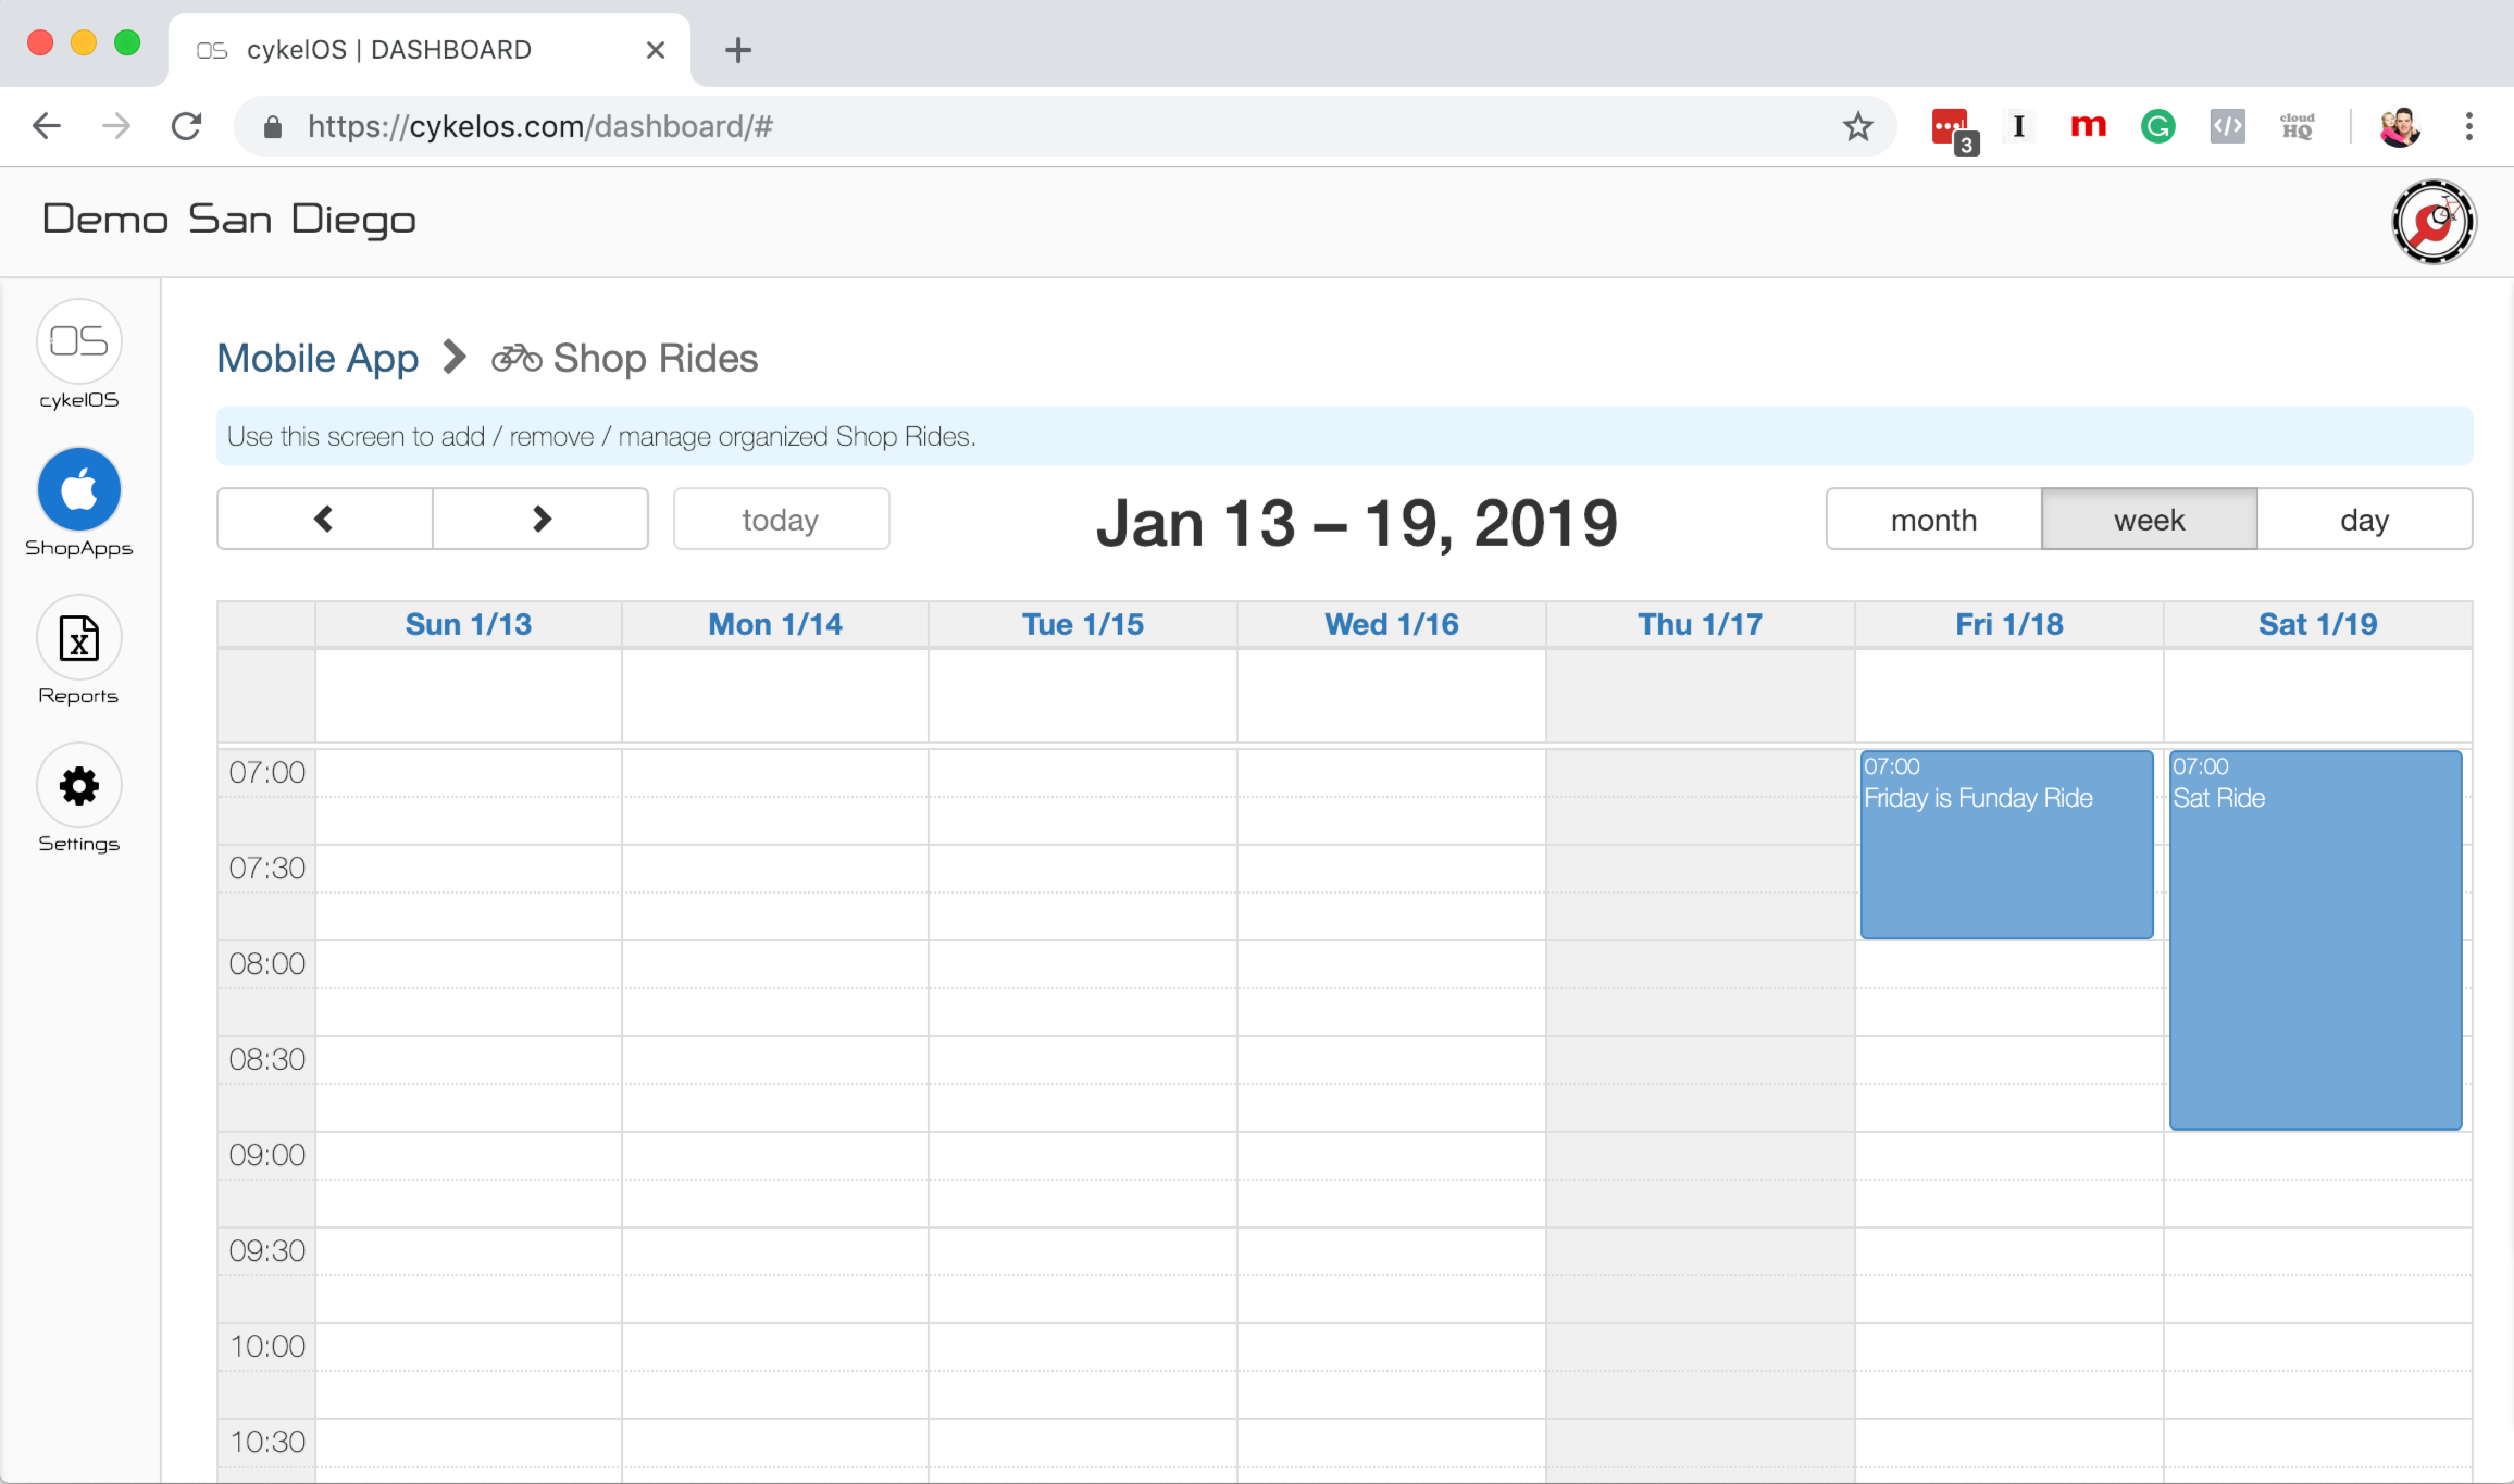The image size is (2514, 1484).
Task: Open the Friday is Funday Ride event
Action: [2006, 845]
